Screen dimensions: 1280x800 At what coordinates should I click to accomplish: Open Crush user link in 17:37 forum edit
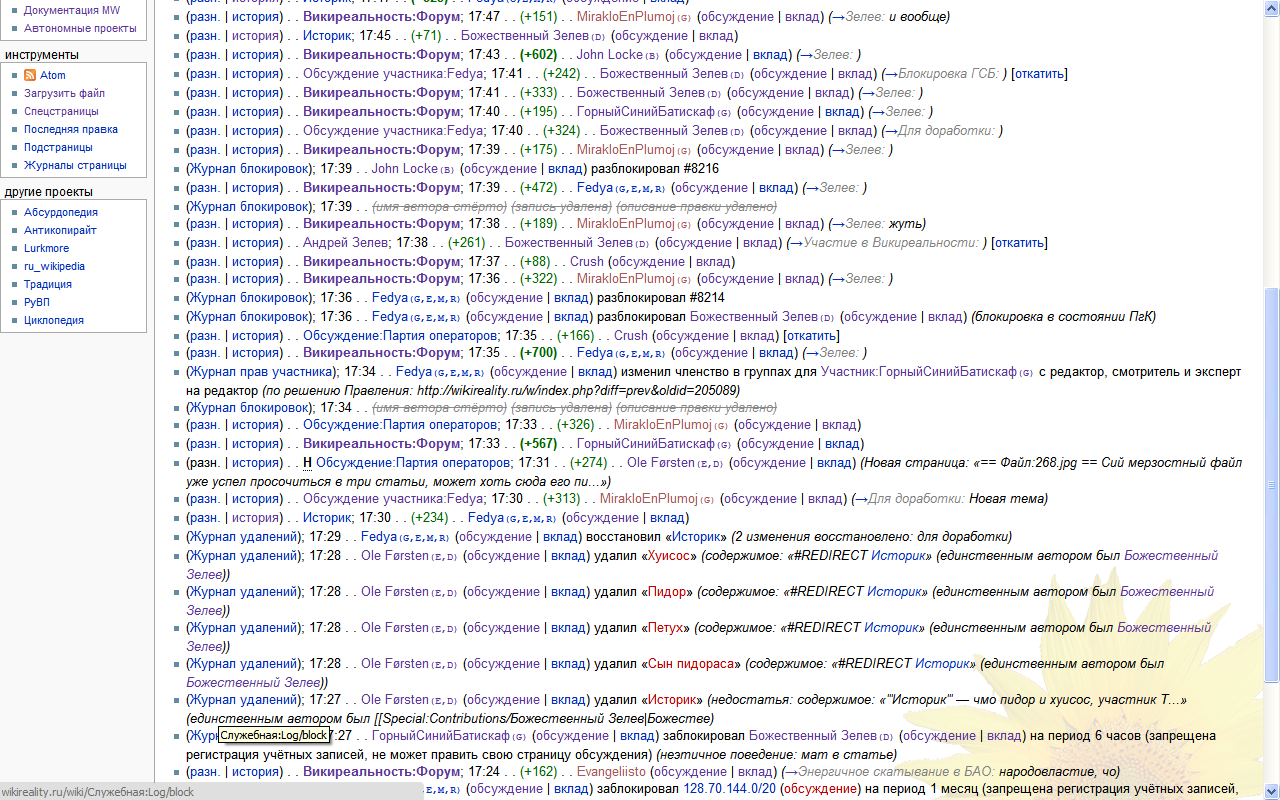click(x=587, y=262)
